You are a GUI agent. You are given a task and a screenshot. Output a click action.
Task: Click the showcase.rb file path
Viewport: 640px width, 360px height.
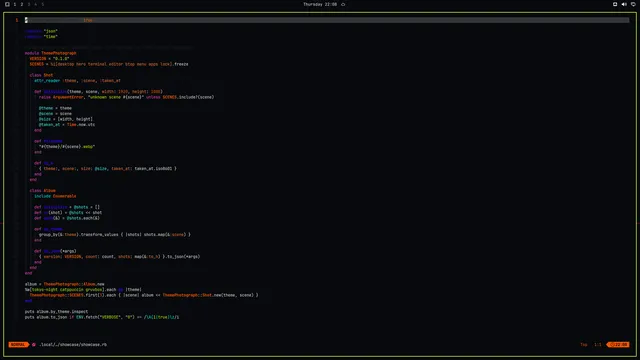(x=73, y=344)
